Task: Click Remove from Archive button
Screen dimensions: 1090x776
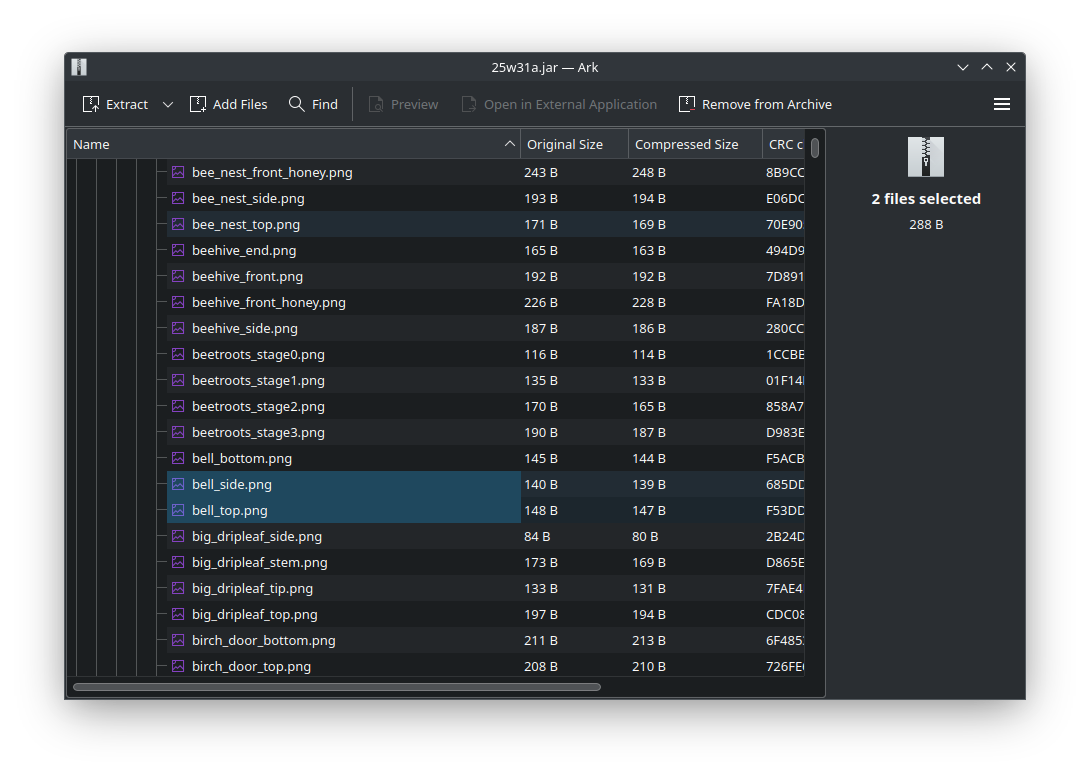Action: pos(755,104)
